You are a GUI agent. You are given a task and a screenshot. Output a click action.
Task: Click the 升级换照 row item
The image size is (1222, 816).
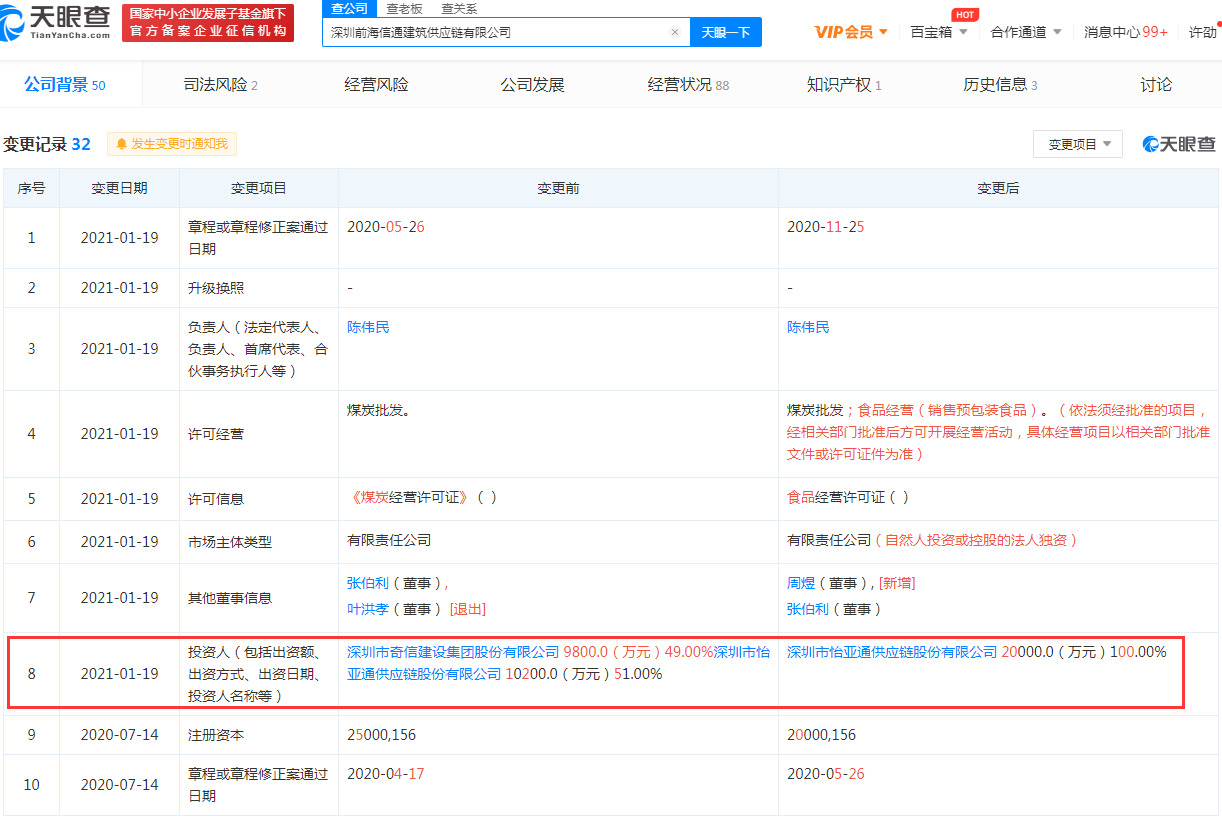pyautogui.click(x=216, y=288)
